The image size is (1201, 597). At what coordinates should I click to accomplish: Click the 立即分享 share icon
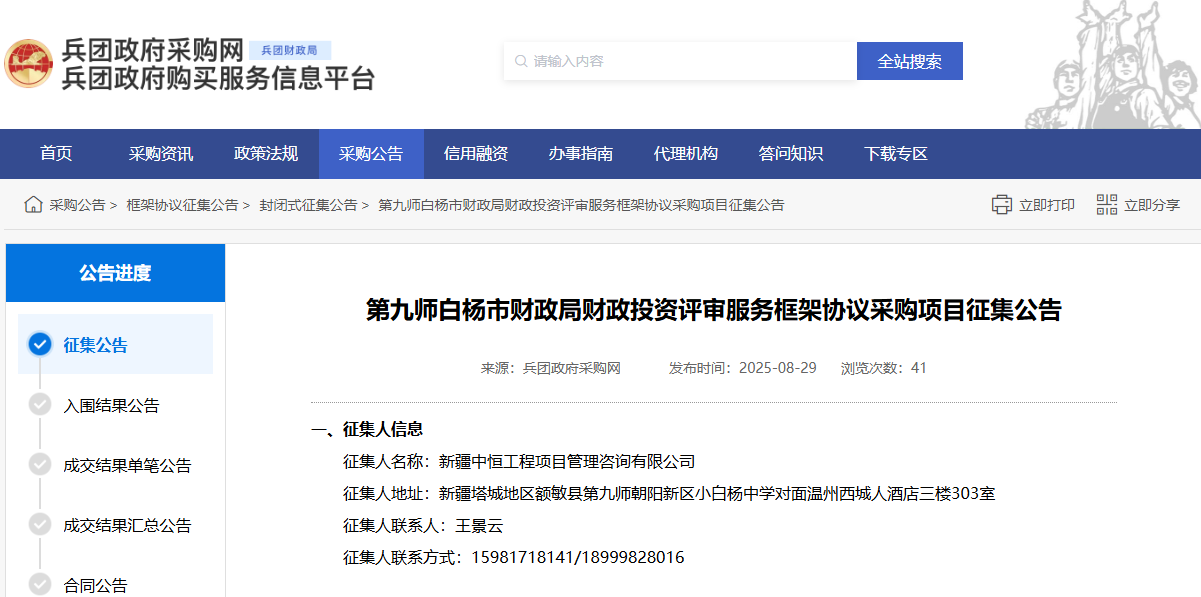point(1106,204)
